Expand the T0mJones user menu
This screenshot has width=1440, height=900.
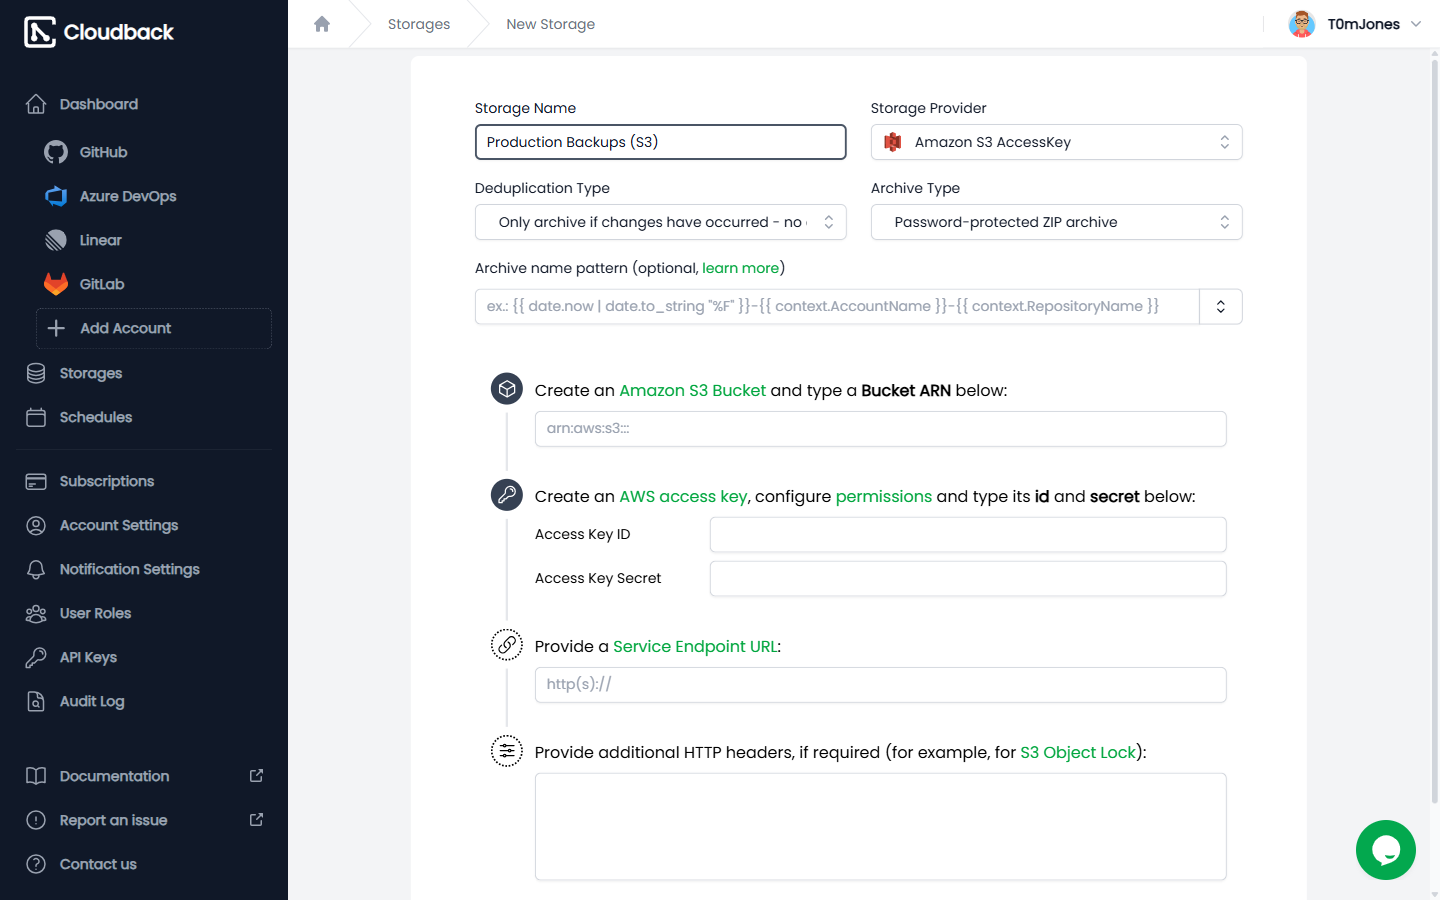1355,24
